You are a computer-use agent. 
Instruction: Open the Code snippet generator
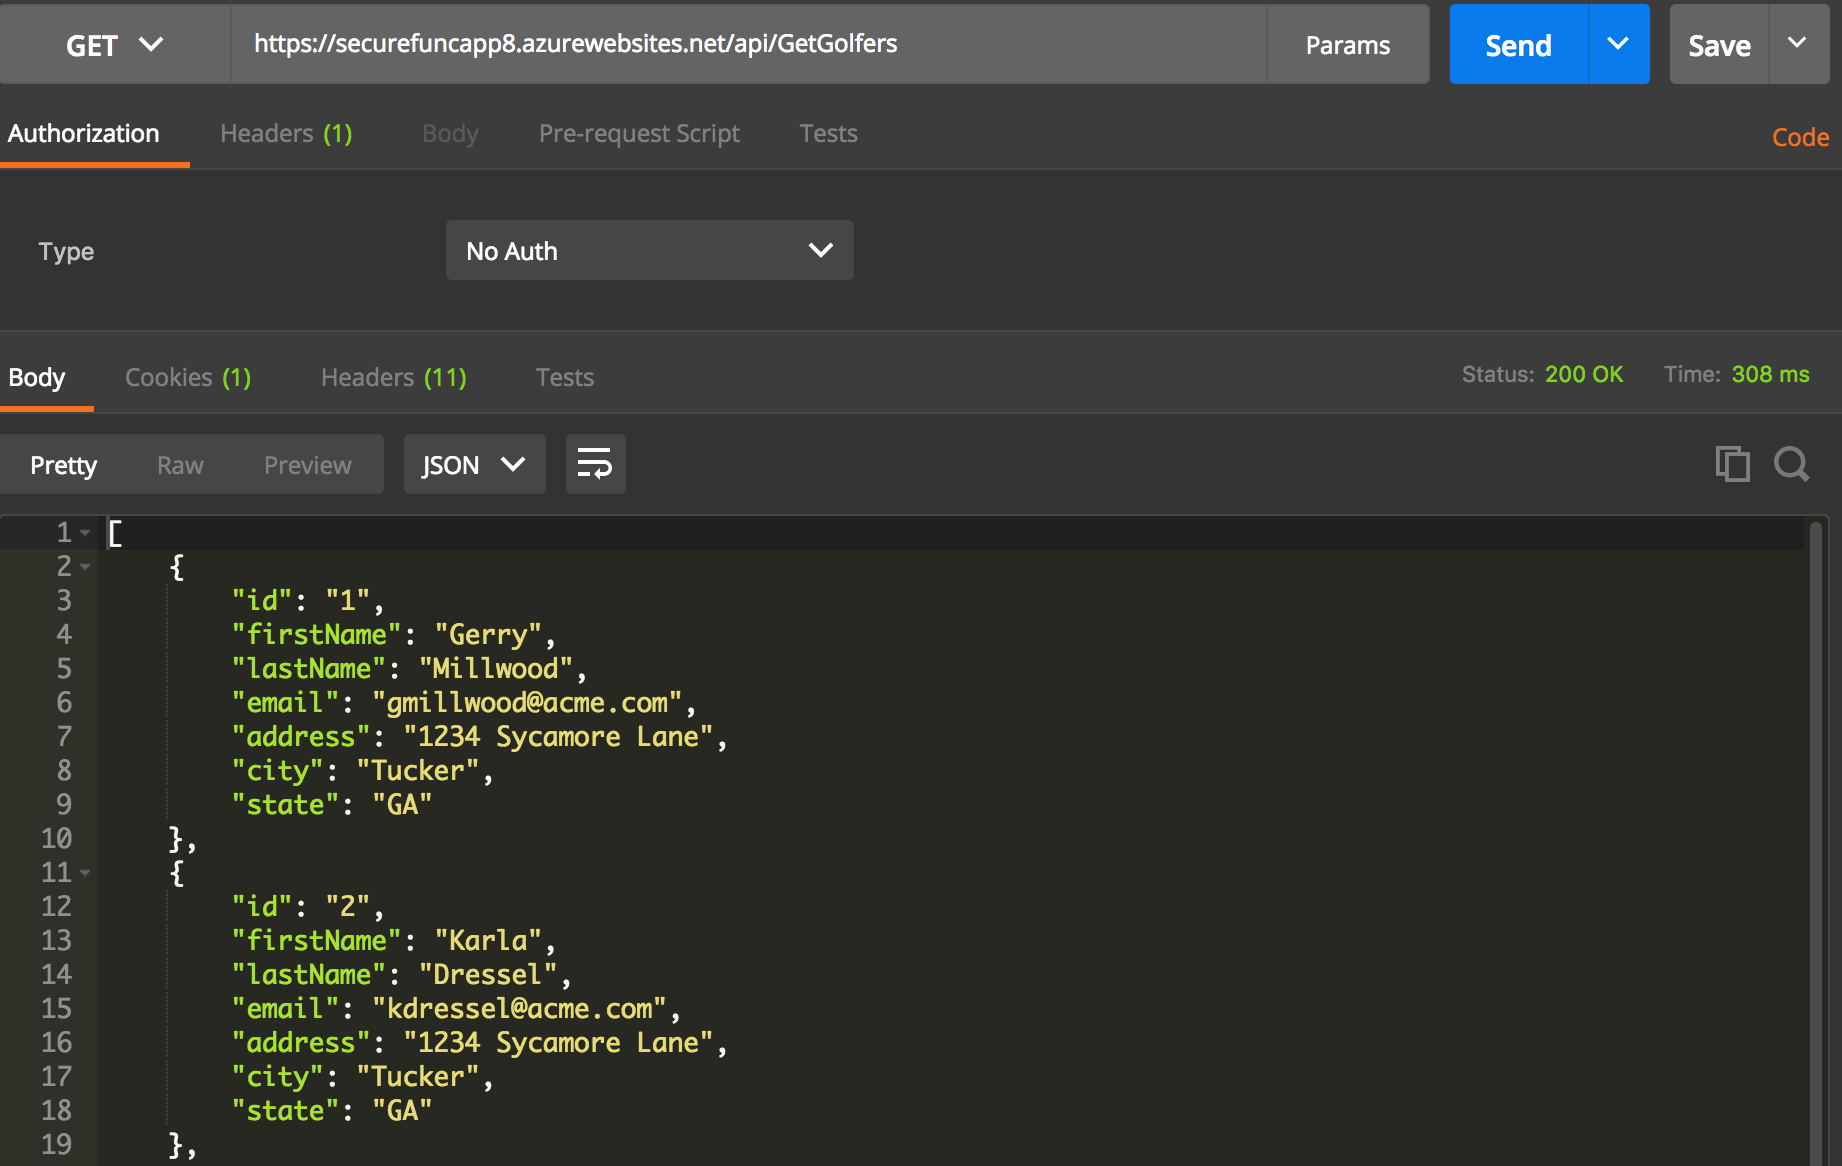point(1799,136)
